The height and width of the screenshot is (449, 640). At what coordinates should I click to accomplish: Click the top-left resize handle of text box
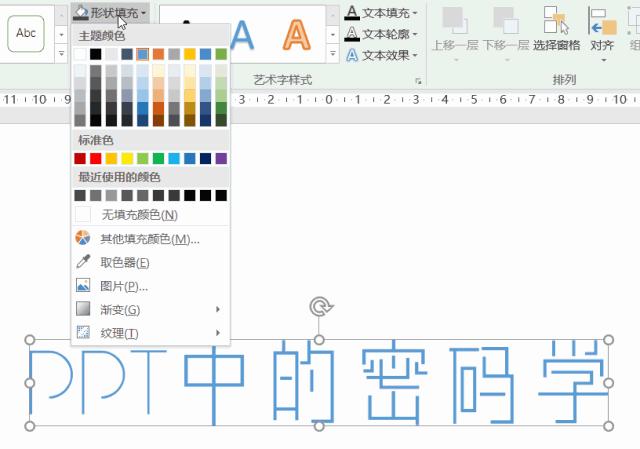tap(29, 340)
